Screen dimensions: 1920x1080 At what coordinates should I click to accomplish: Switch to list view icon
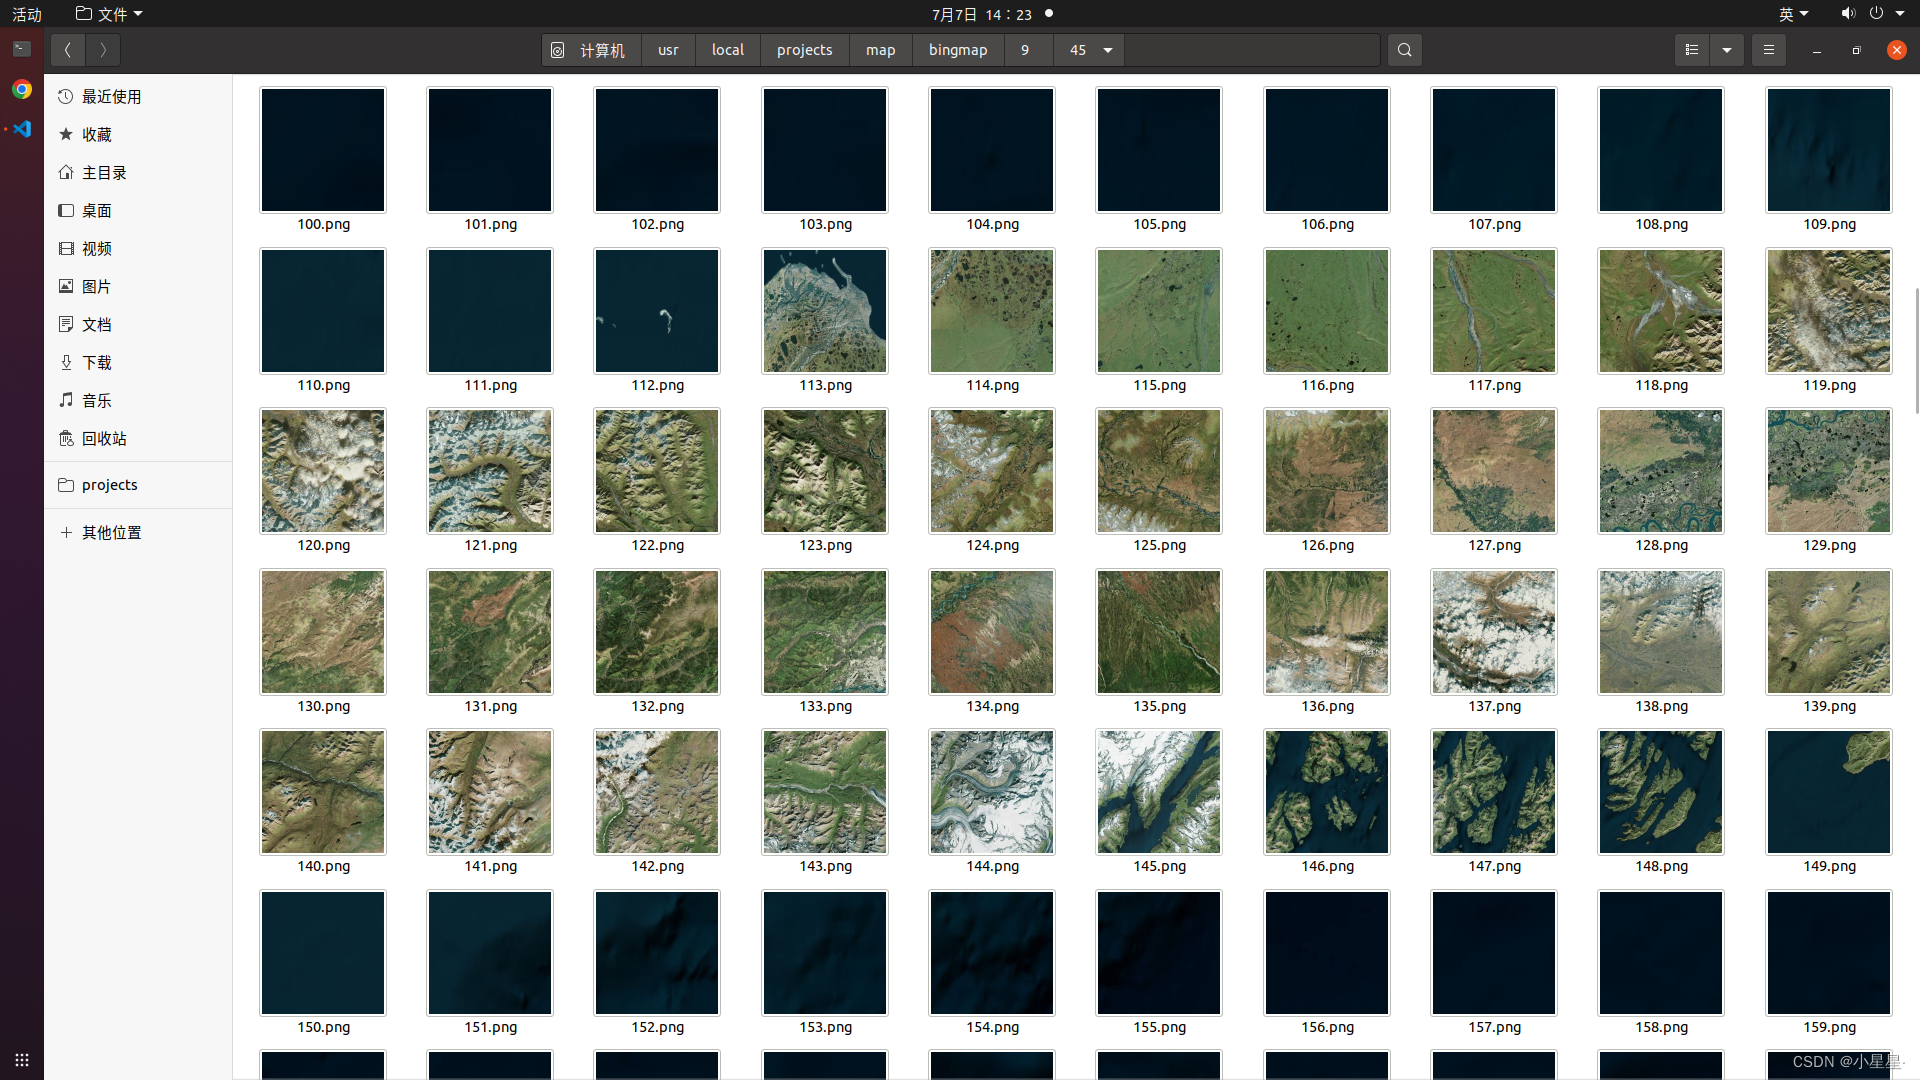click(1692, 50)
